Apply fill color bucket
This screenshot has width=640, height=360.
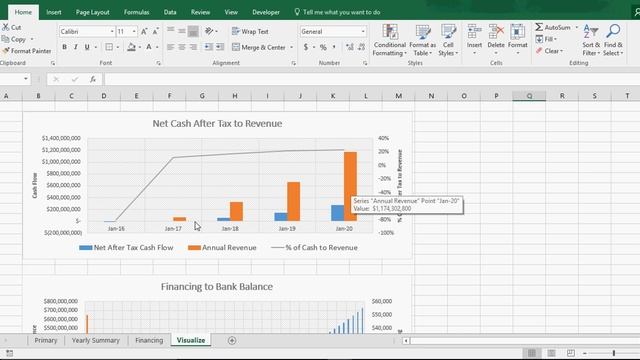[x=131, y=47]
